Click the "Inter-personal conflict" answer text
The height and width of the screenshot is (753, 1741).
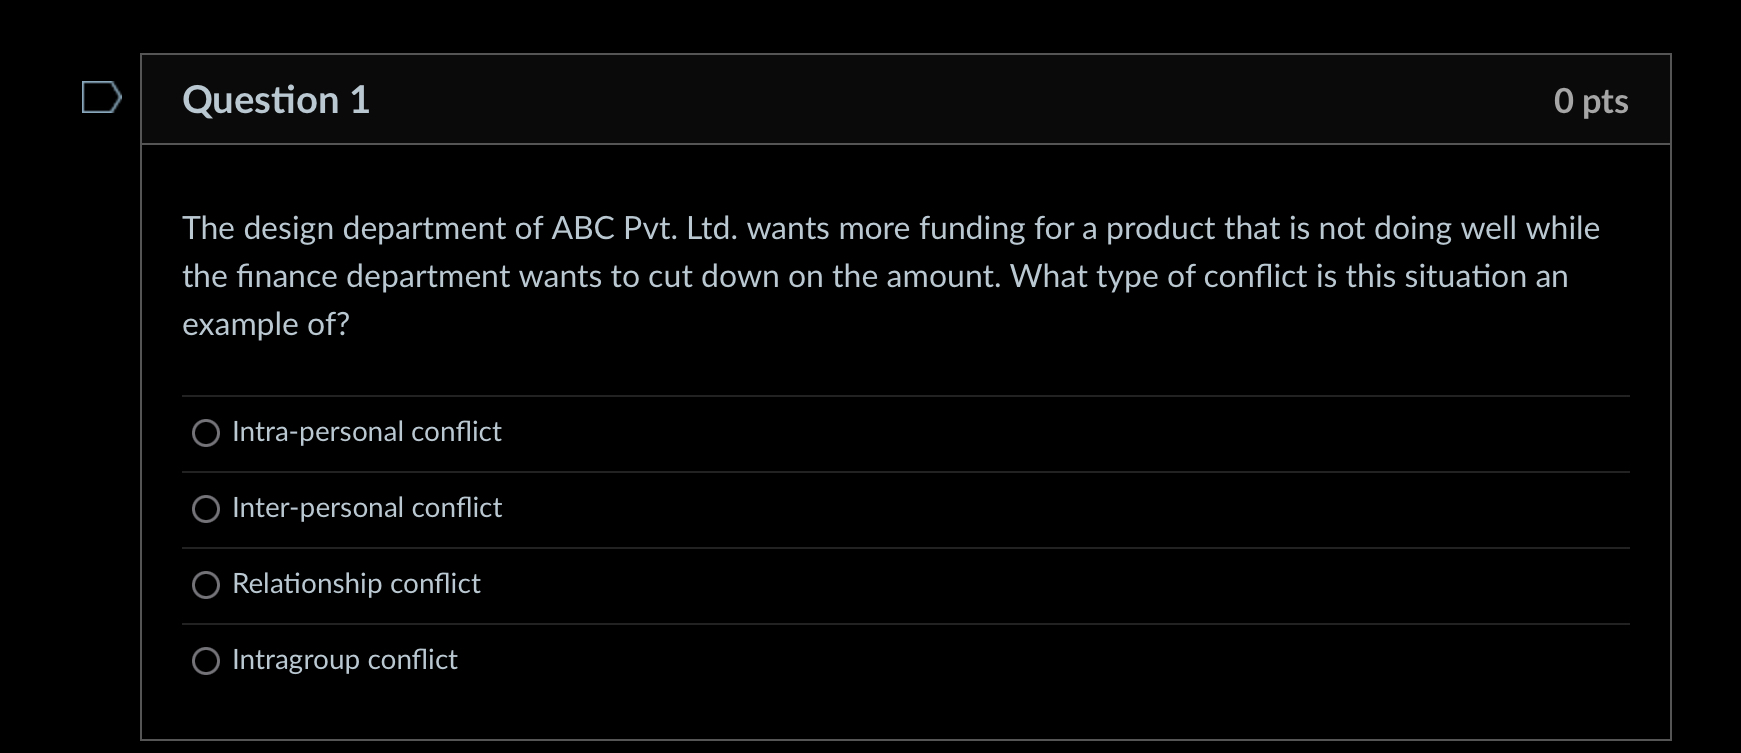click(x=366, y=508)
